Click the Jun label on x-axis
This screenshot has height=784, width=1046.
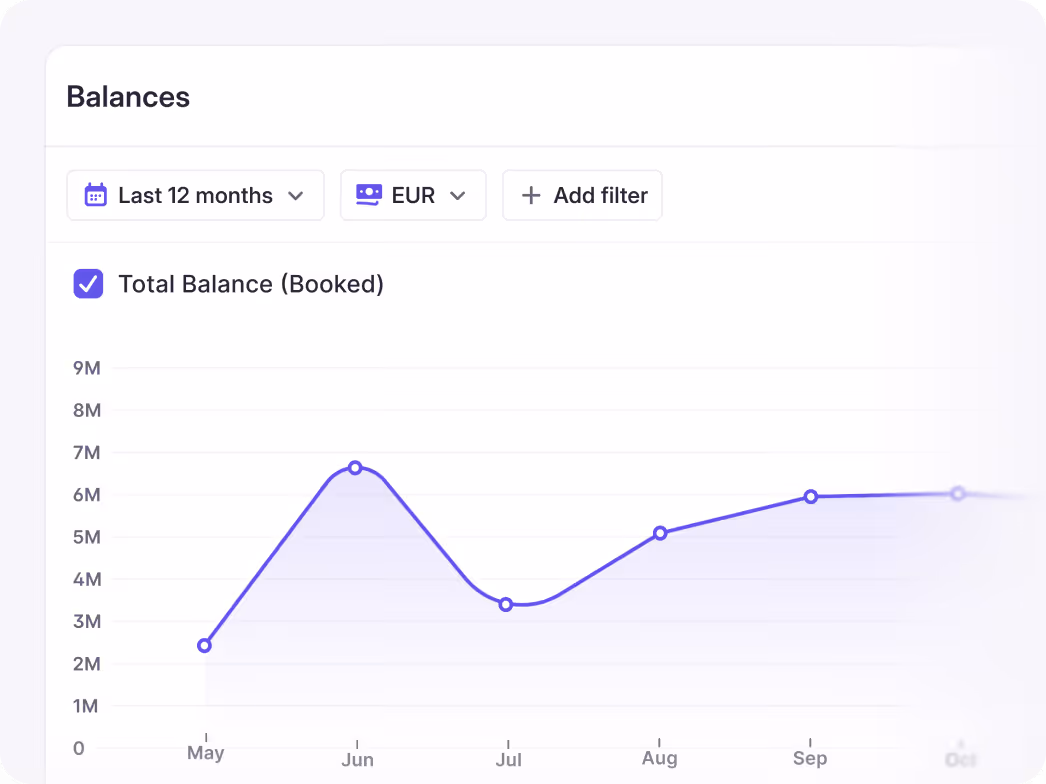pyautogui.click(x=358, y=759)
